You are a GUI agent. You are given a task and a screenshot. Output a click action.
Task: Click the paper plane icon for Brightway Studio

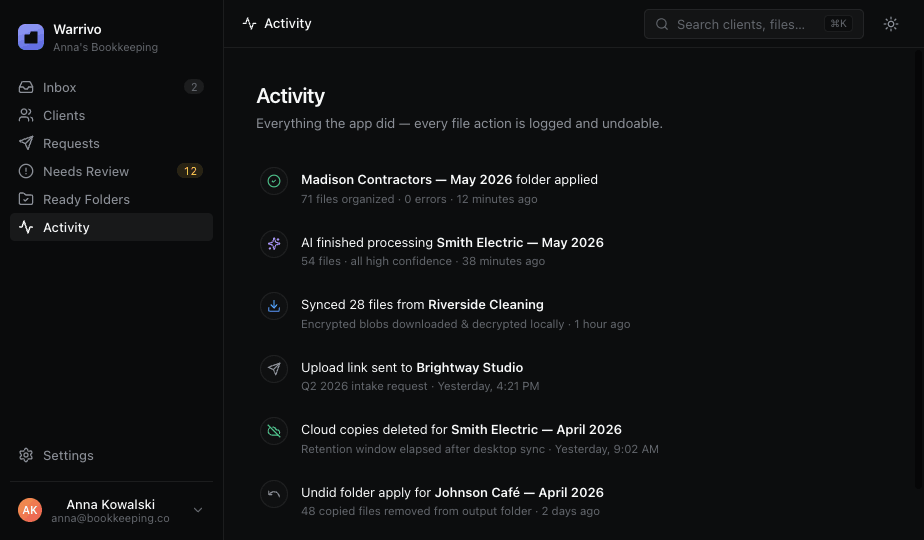point(274,368)
